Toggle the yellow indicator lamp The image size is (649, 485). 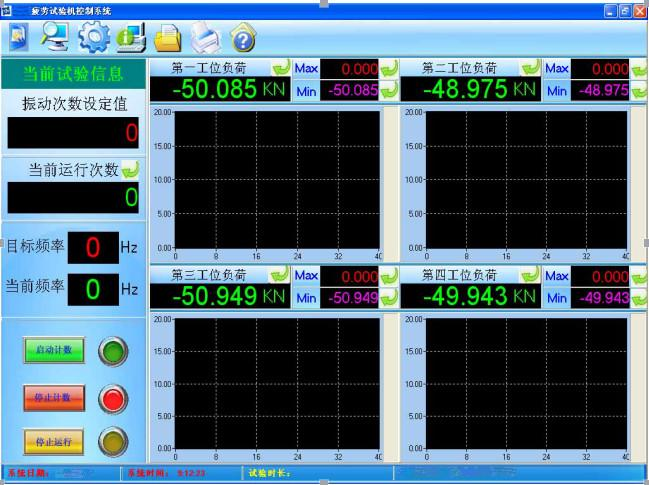point(113,442)
